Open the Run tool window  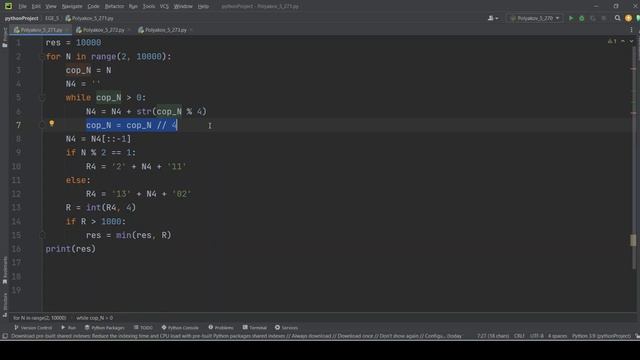(69, 328)
